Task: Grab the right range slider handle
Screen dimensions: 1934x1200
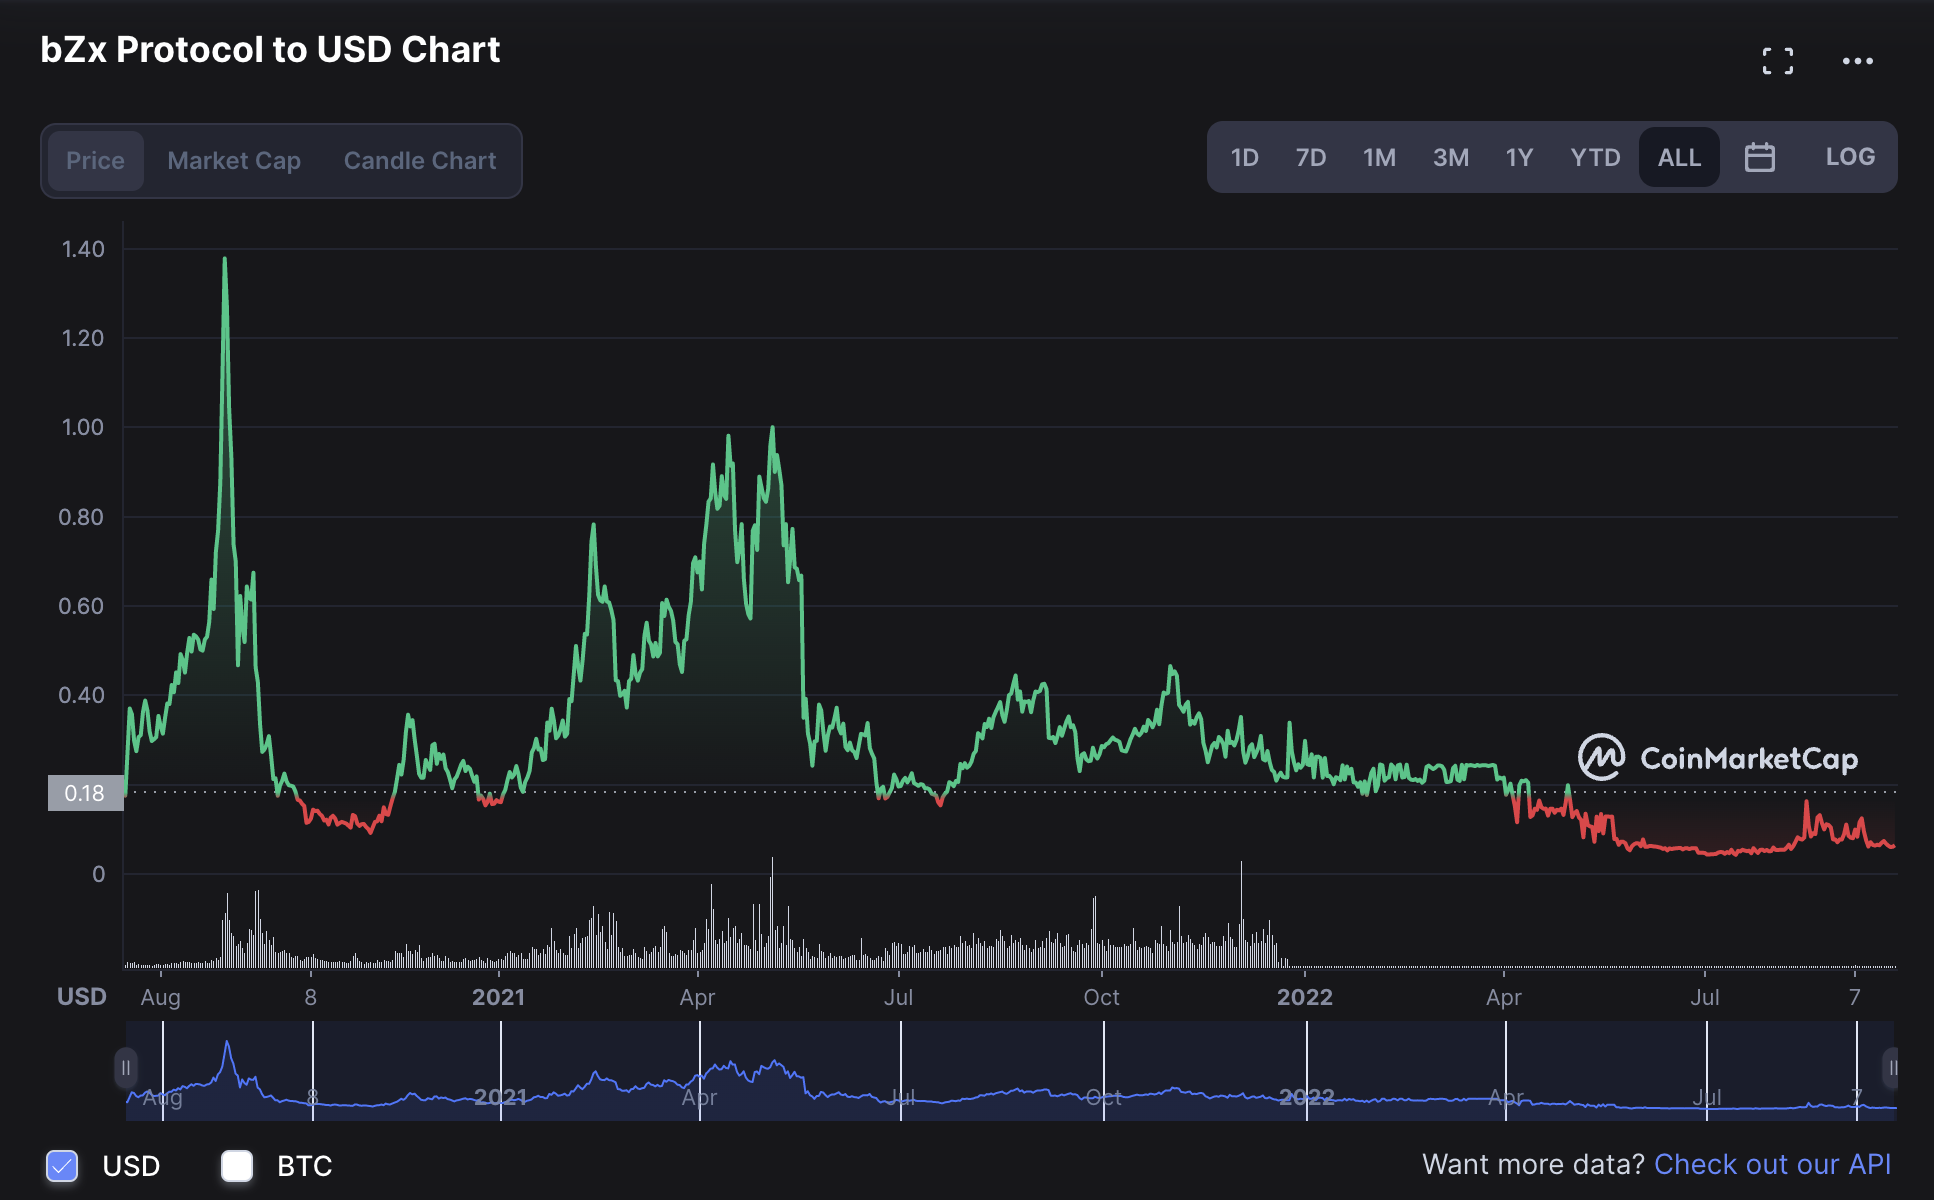Action: tap(1891, 1068)
